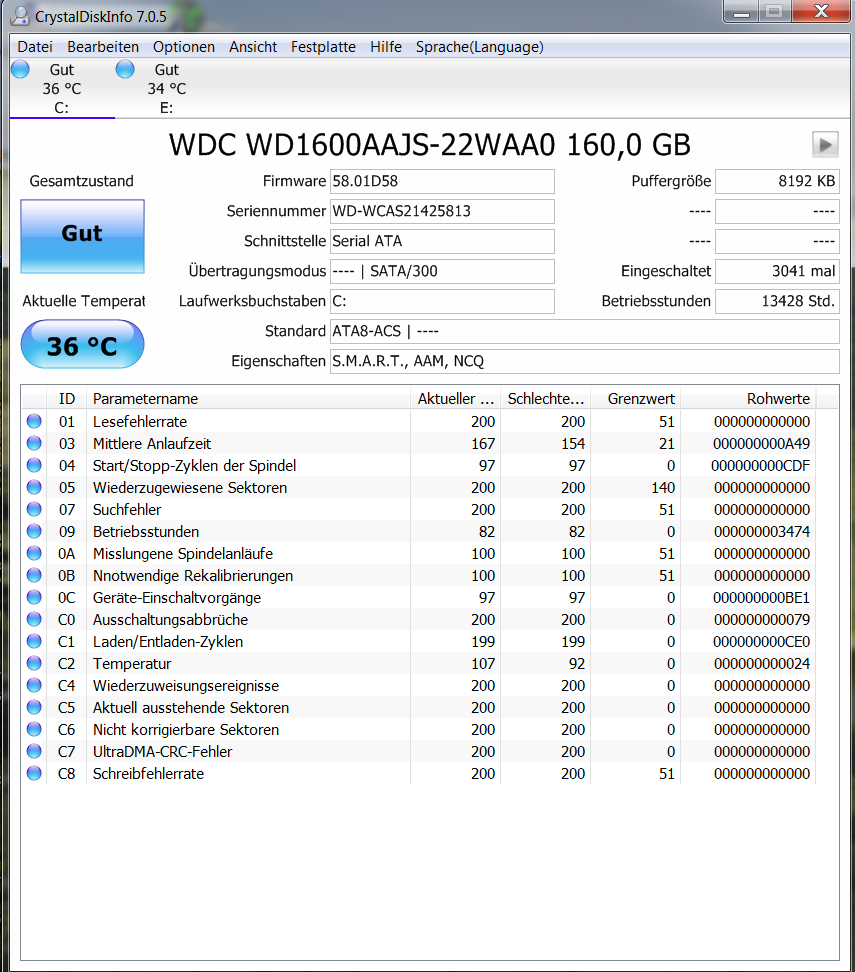The width and height of the screenshot is (855, 972).
Task: Click the Betriebsstunden field 13428 Std.
Action: point(777,301)
